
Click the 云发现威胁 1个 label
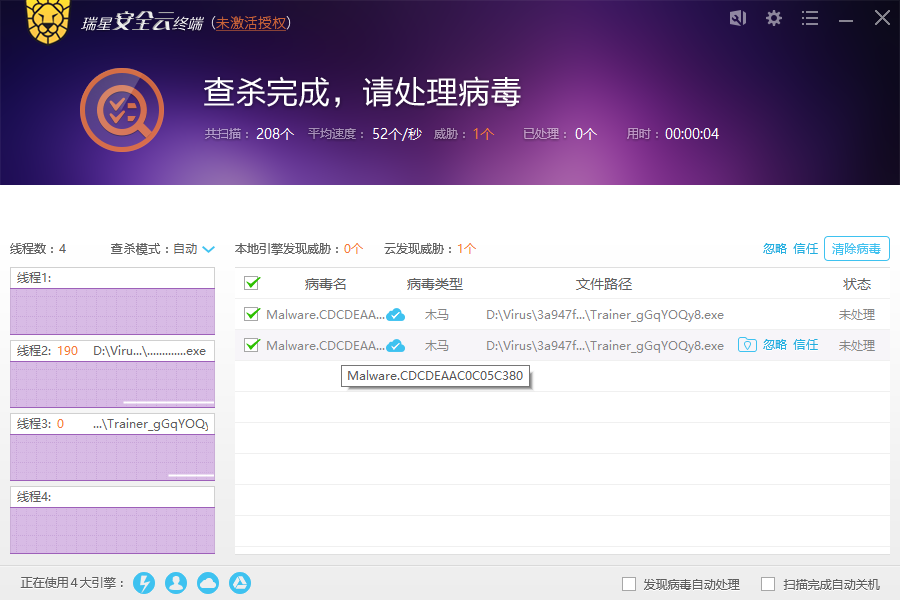(x=430, y=249)
